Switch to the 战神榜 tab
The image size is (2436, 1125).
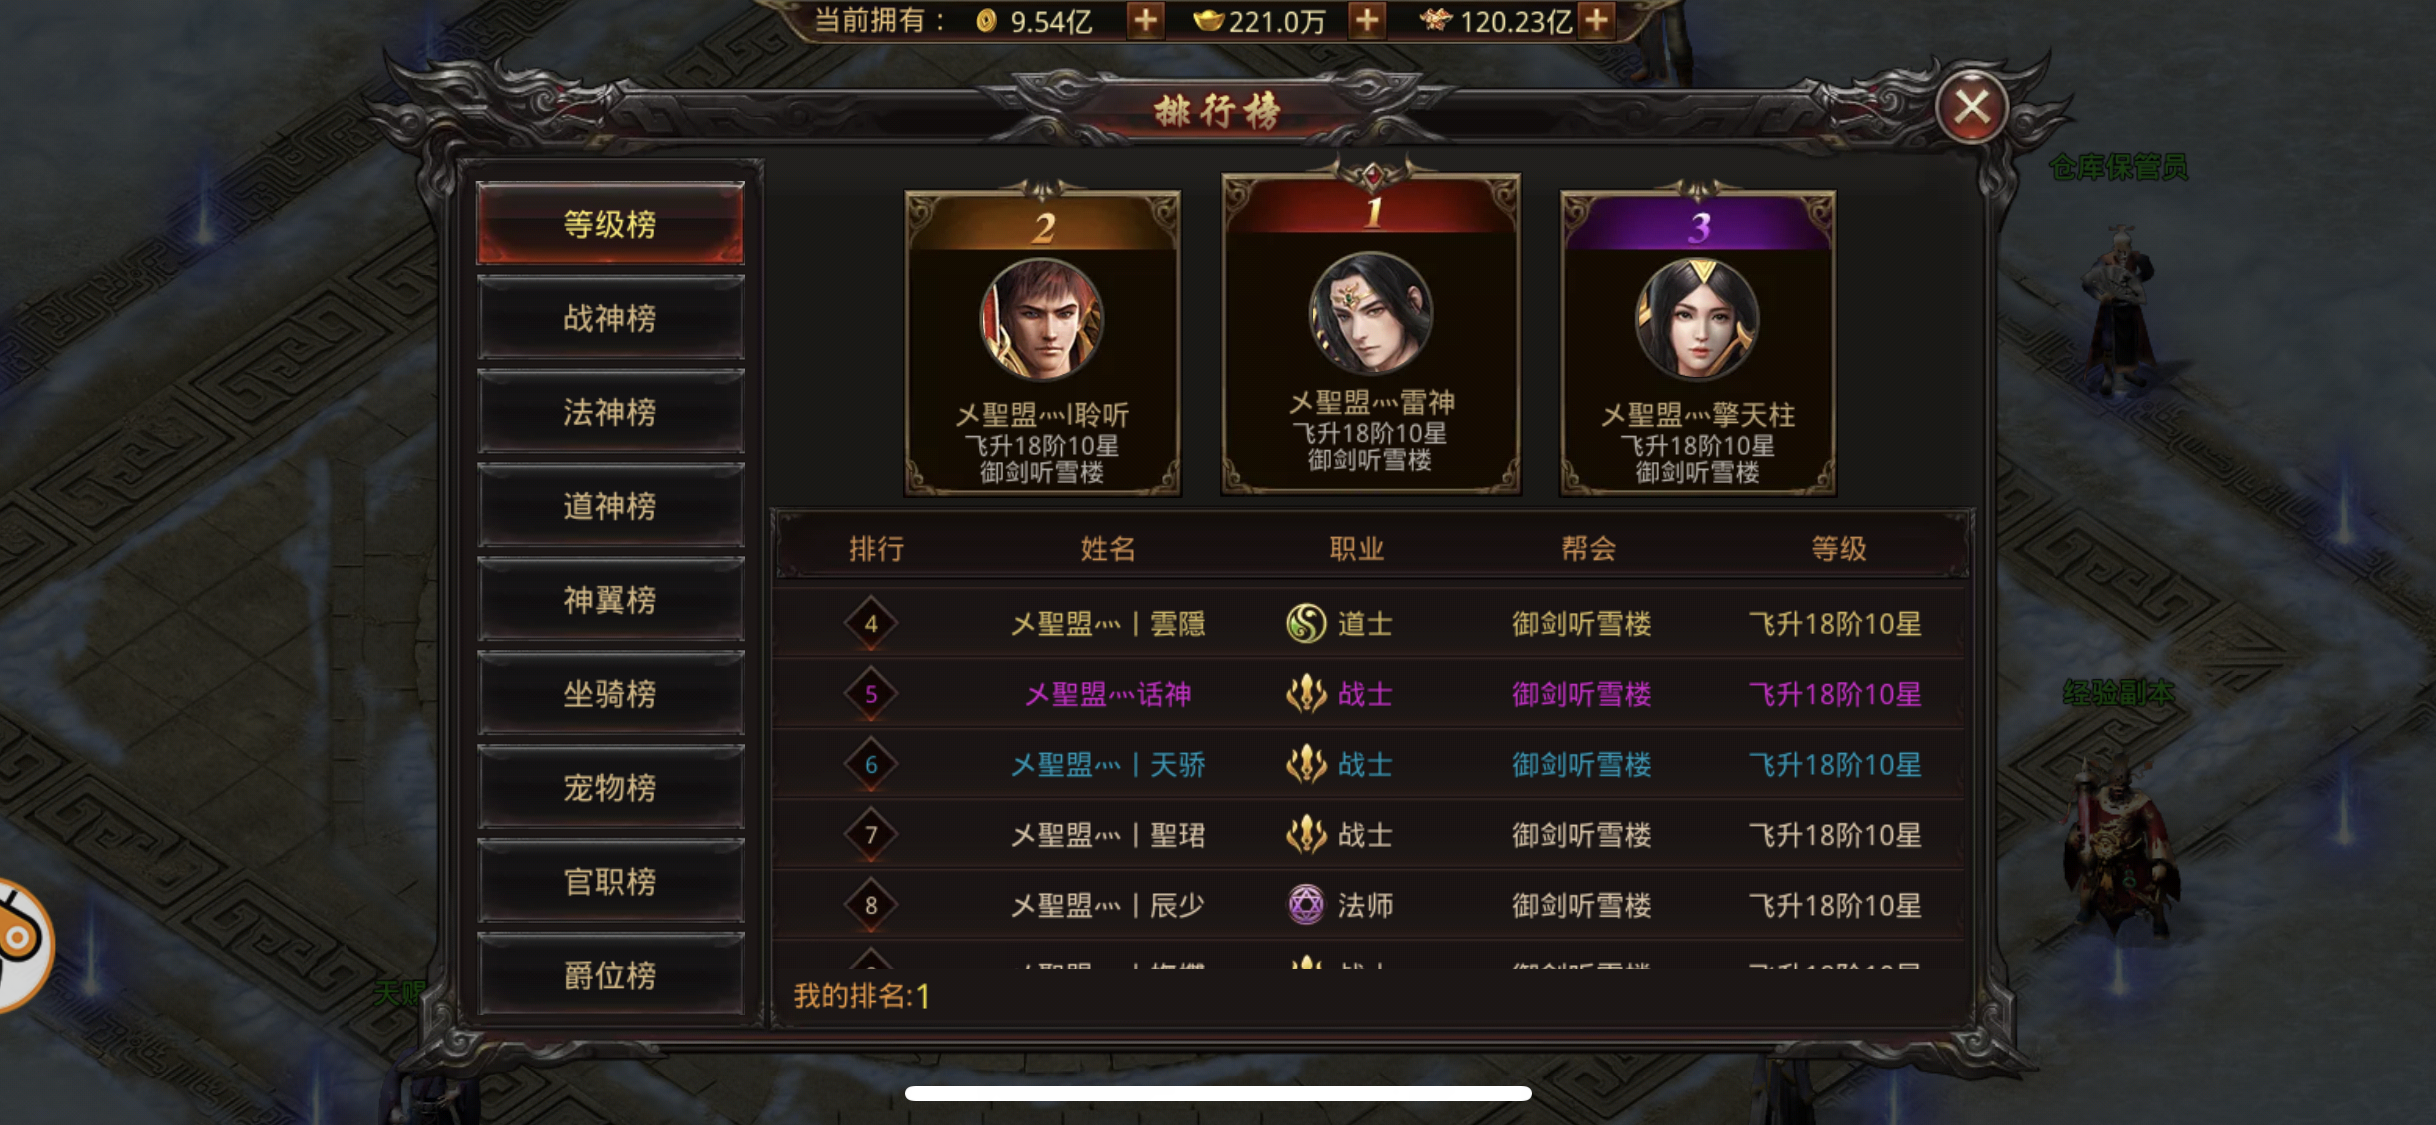tap(610, 318)
